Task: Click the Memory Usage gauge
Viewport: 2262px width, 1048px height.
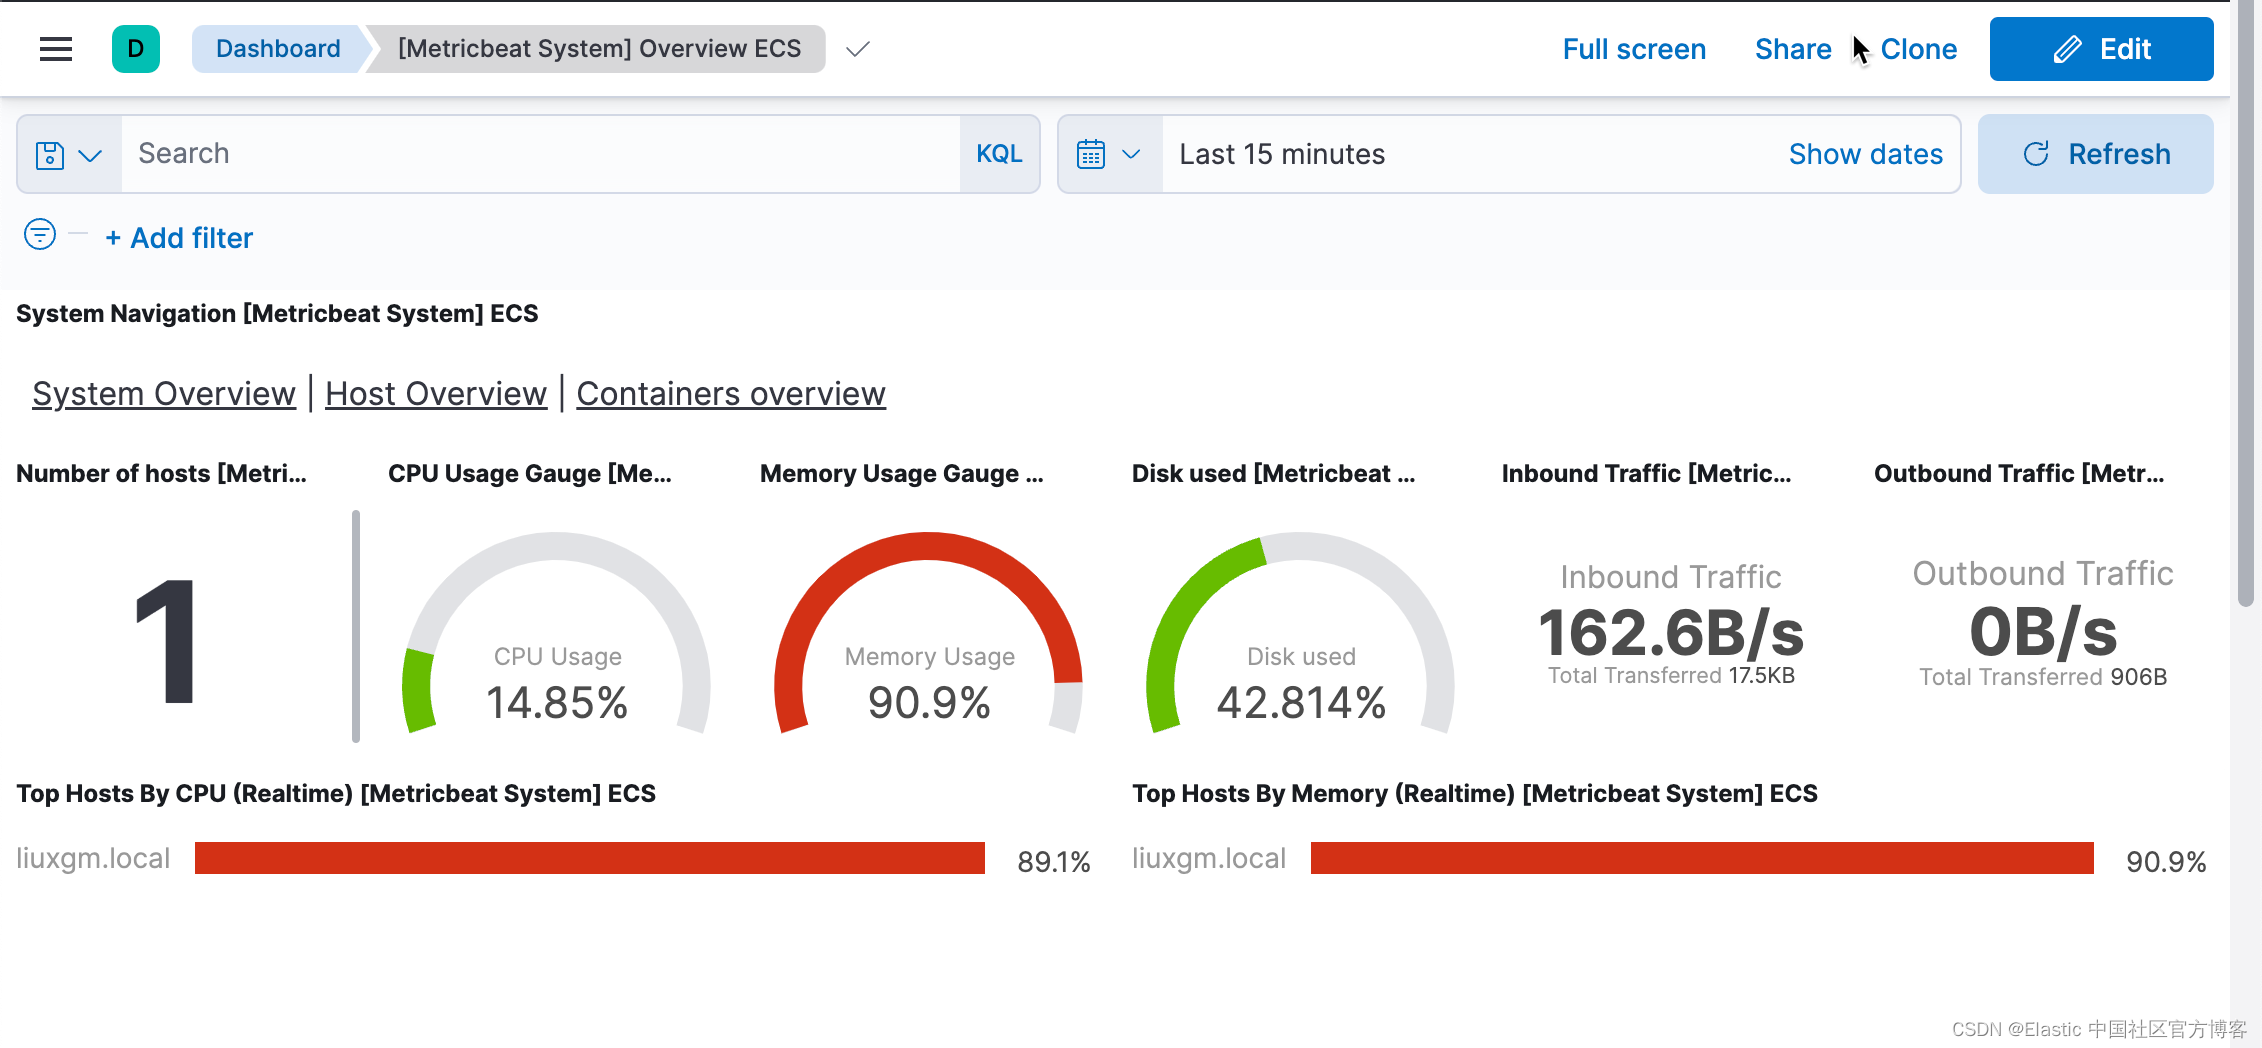Action: coord(929,634)
